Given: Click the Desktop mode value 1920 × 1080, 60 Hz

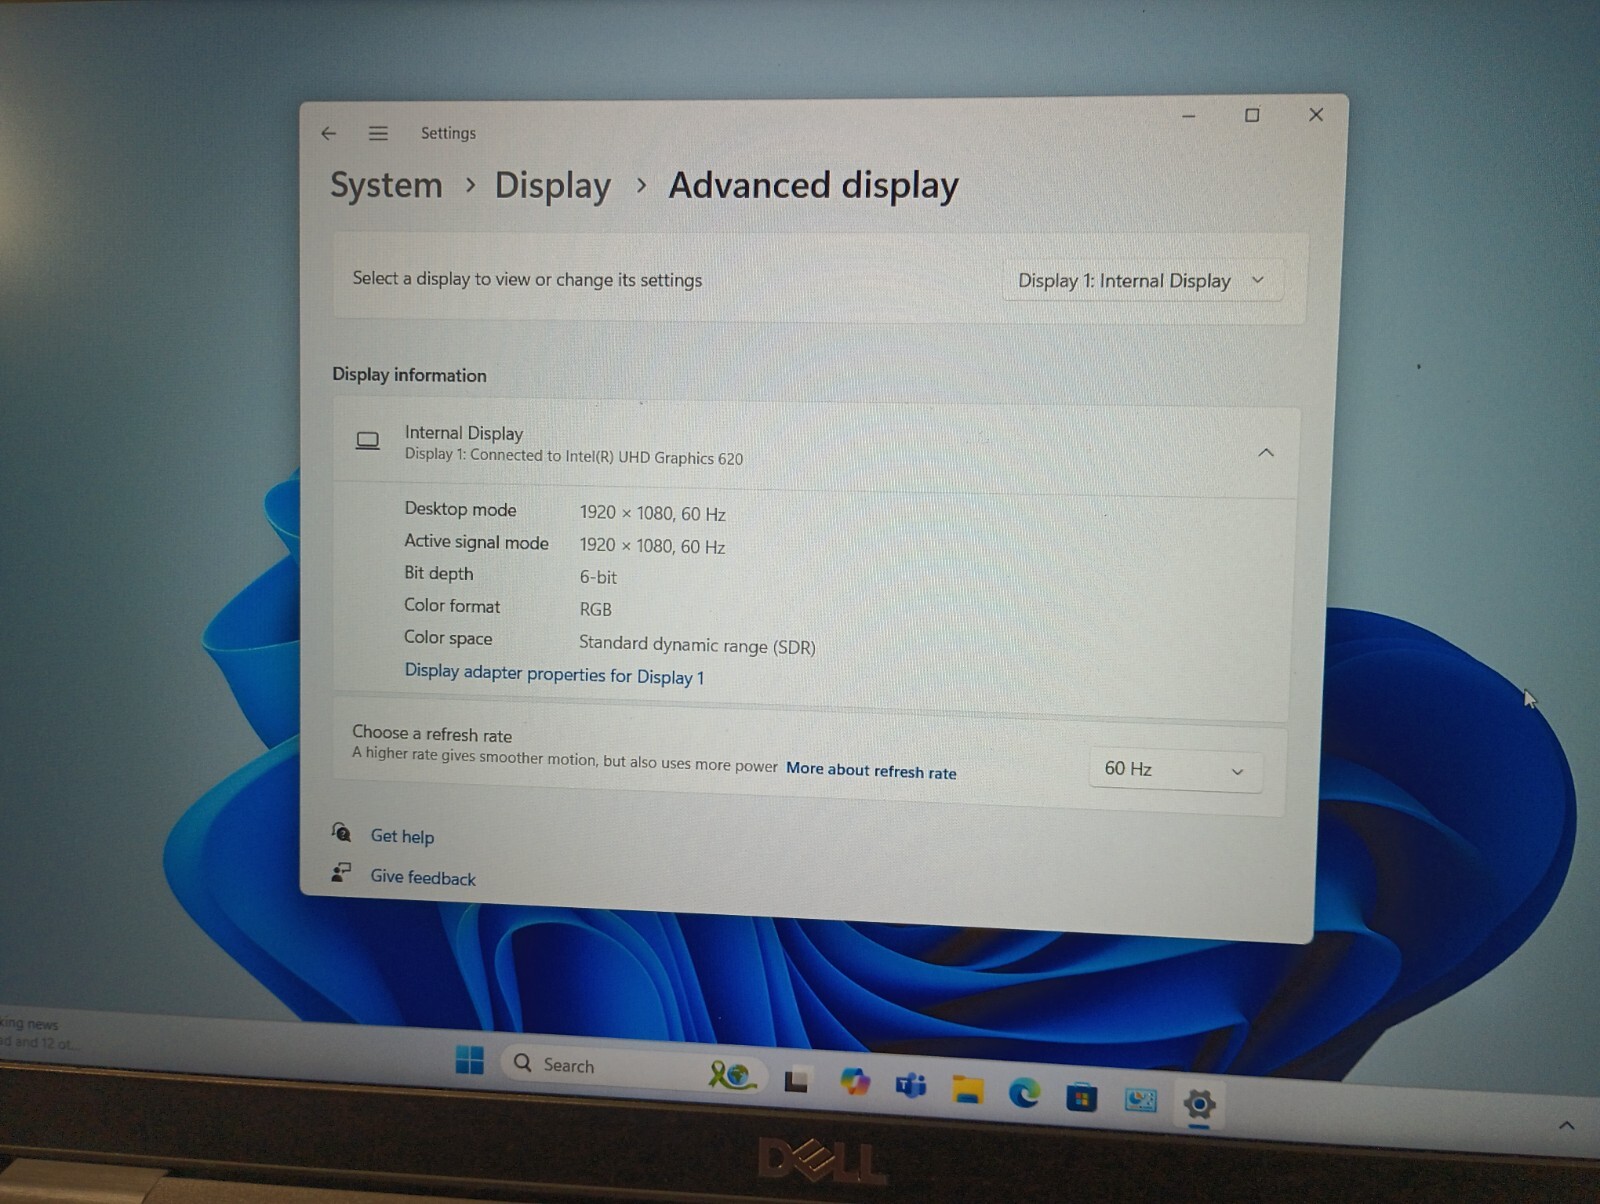Looking at the screenshot, I should coord(652,513).
